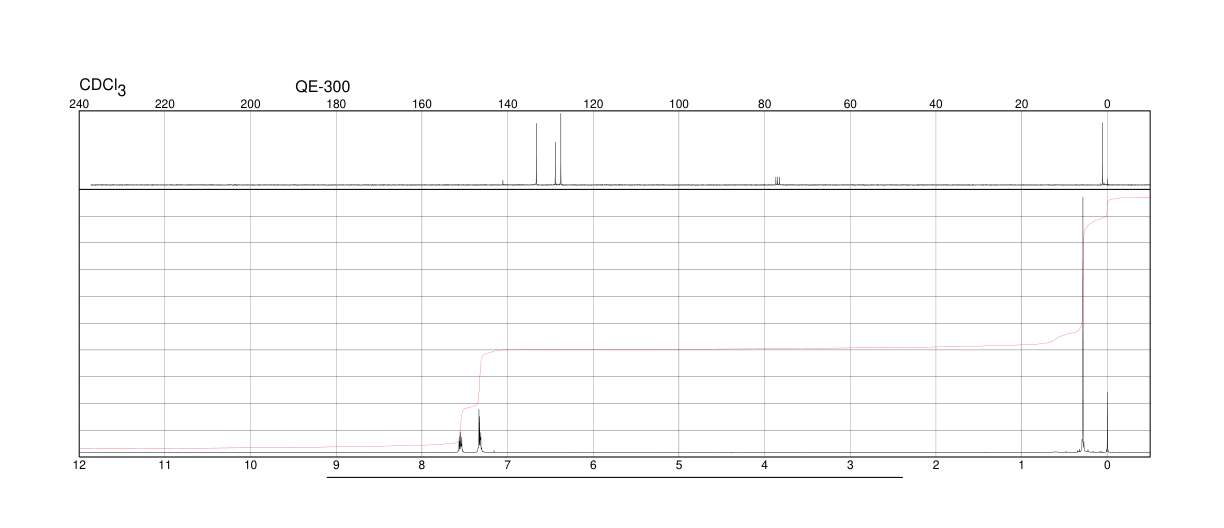
Task: Click the CDCl3 solvent label
Action: pyautogui.click(x=103, y=87)
